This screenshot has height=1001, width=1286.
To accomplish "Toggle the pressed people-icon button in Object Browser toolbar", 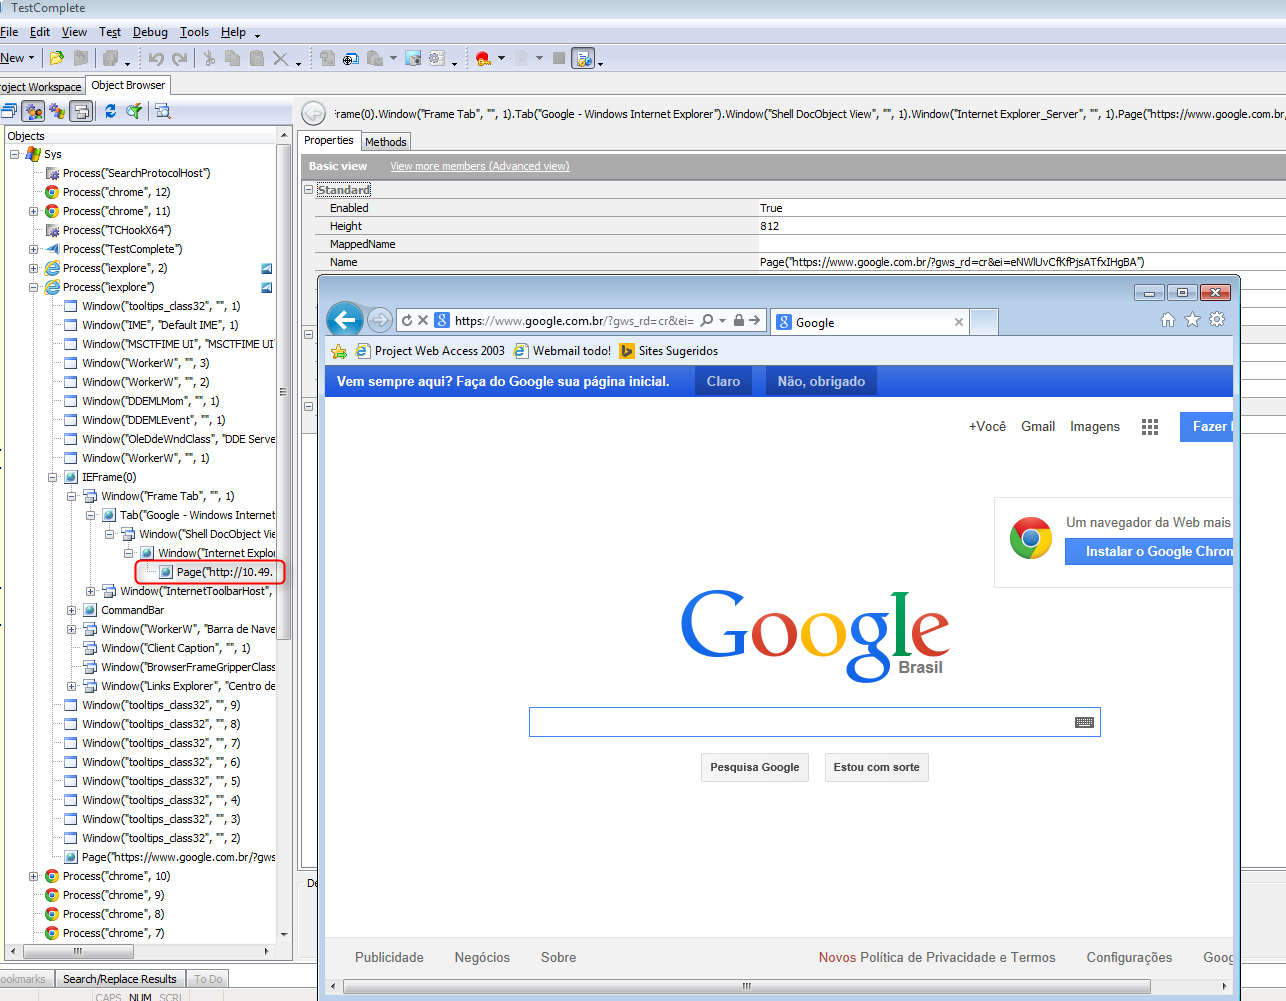I will point(34,111).
